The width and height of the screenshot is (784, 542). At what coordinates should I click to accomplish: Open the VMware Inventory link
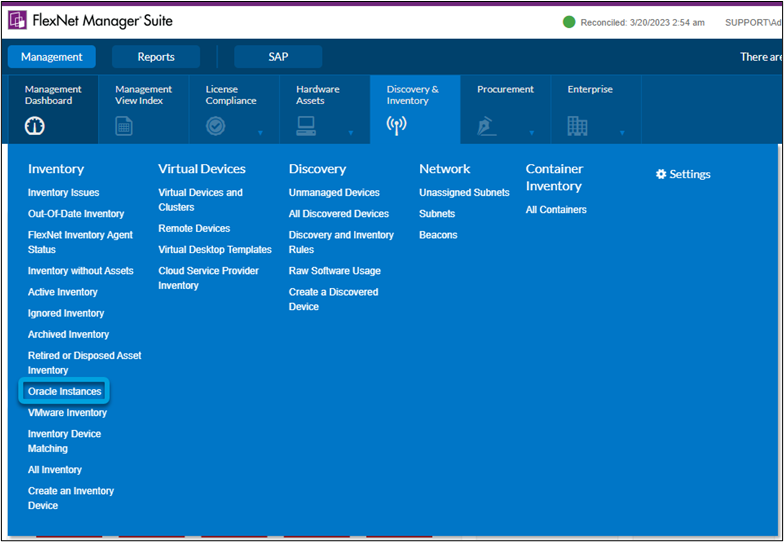[x=68, y=412]
